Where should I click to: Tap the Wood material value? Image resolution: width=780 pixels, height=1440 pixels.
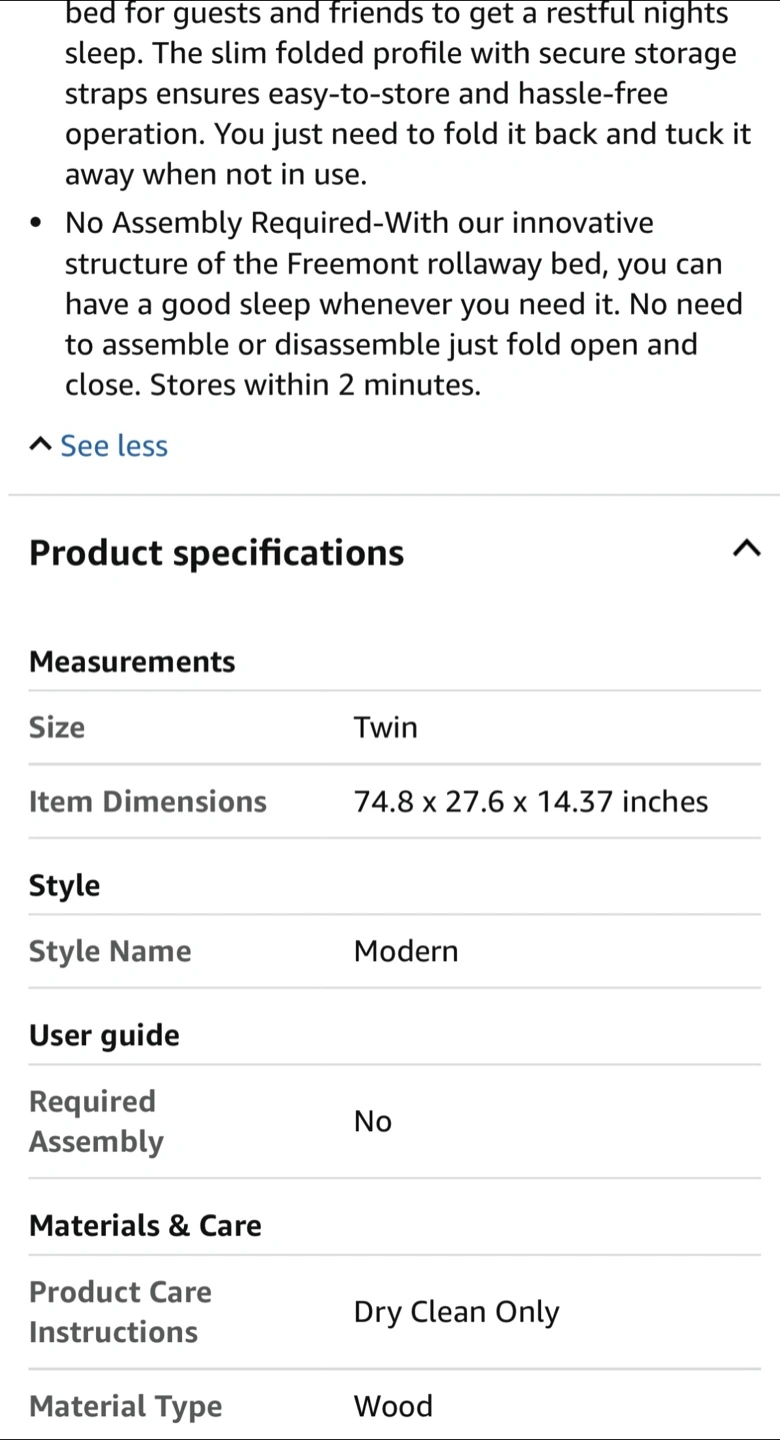point(394,1406)
